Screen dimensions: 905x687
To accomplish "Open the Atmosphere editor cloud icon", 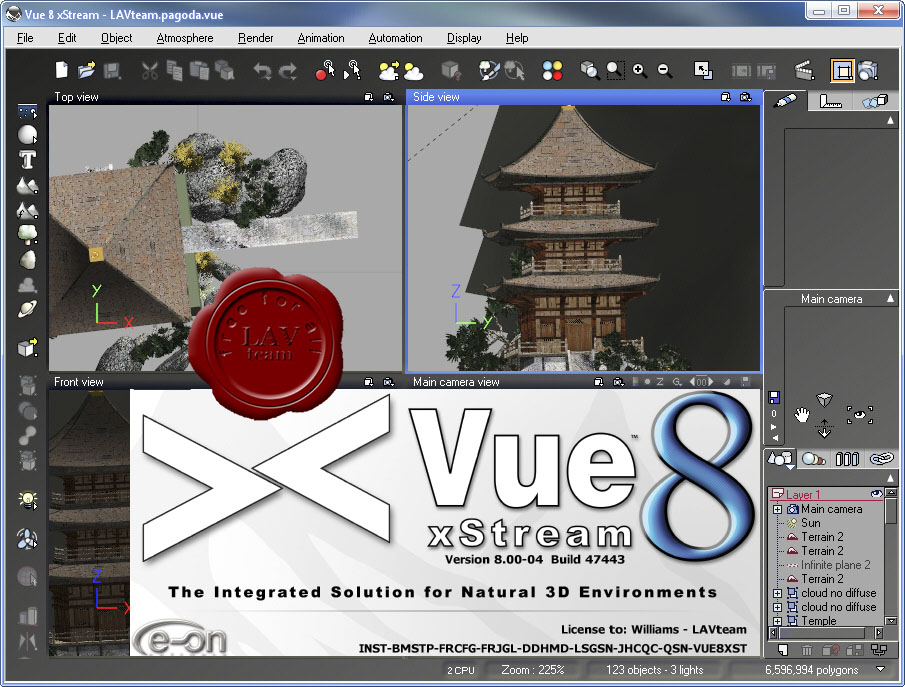I will point(413,72).
